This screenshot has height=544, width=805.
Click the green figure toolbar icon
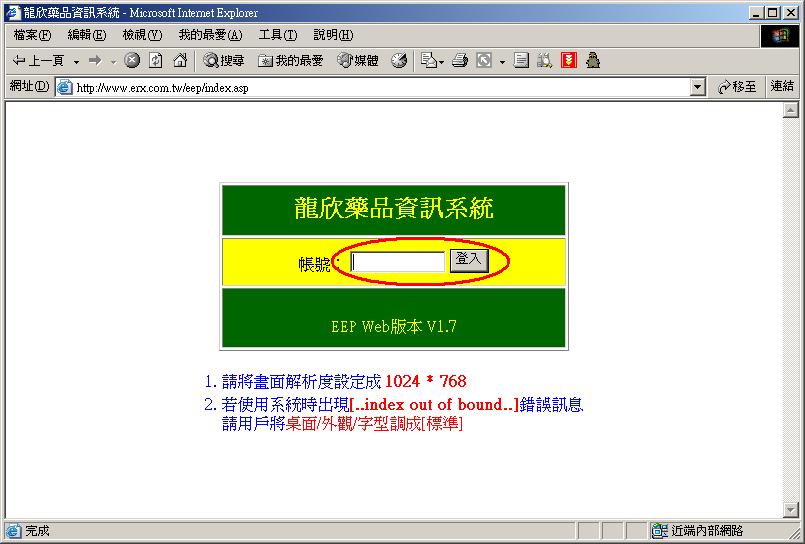coord(593,61)
